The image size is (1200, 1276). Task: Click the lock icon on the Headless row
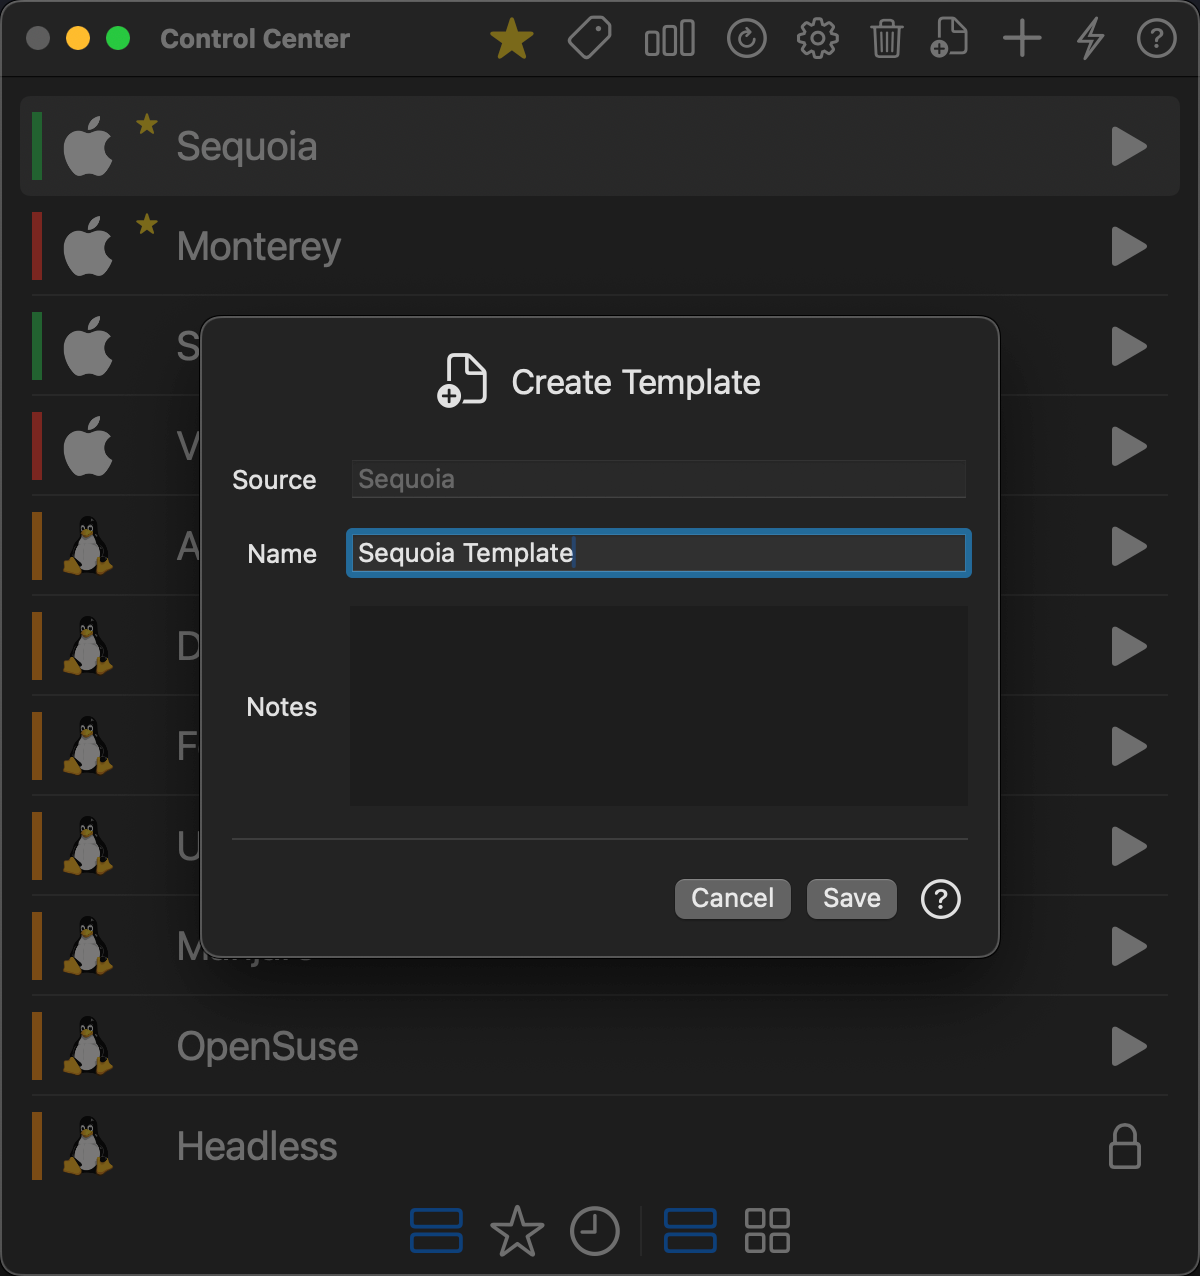click(x=1125, y=1147)
